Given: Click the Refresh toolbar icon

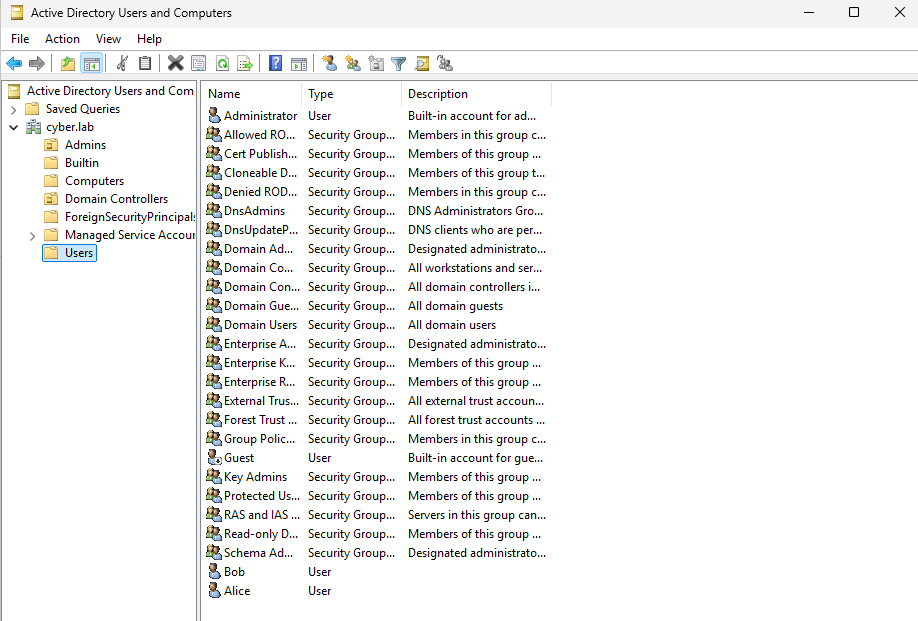Looking at the screenshot, I should pyautogui.click(x=222, y=64).
